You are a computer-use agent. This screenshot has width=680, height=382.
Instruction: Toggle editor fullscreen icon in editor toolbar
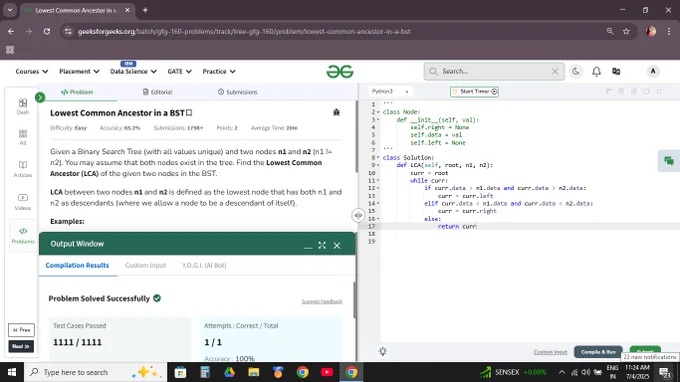pyautogui.click(x=659, y=91)
